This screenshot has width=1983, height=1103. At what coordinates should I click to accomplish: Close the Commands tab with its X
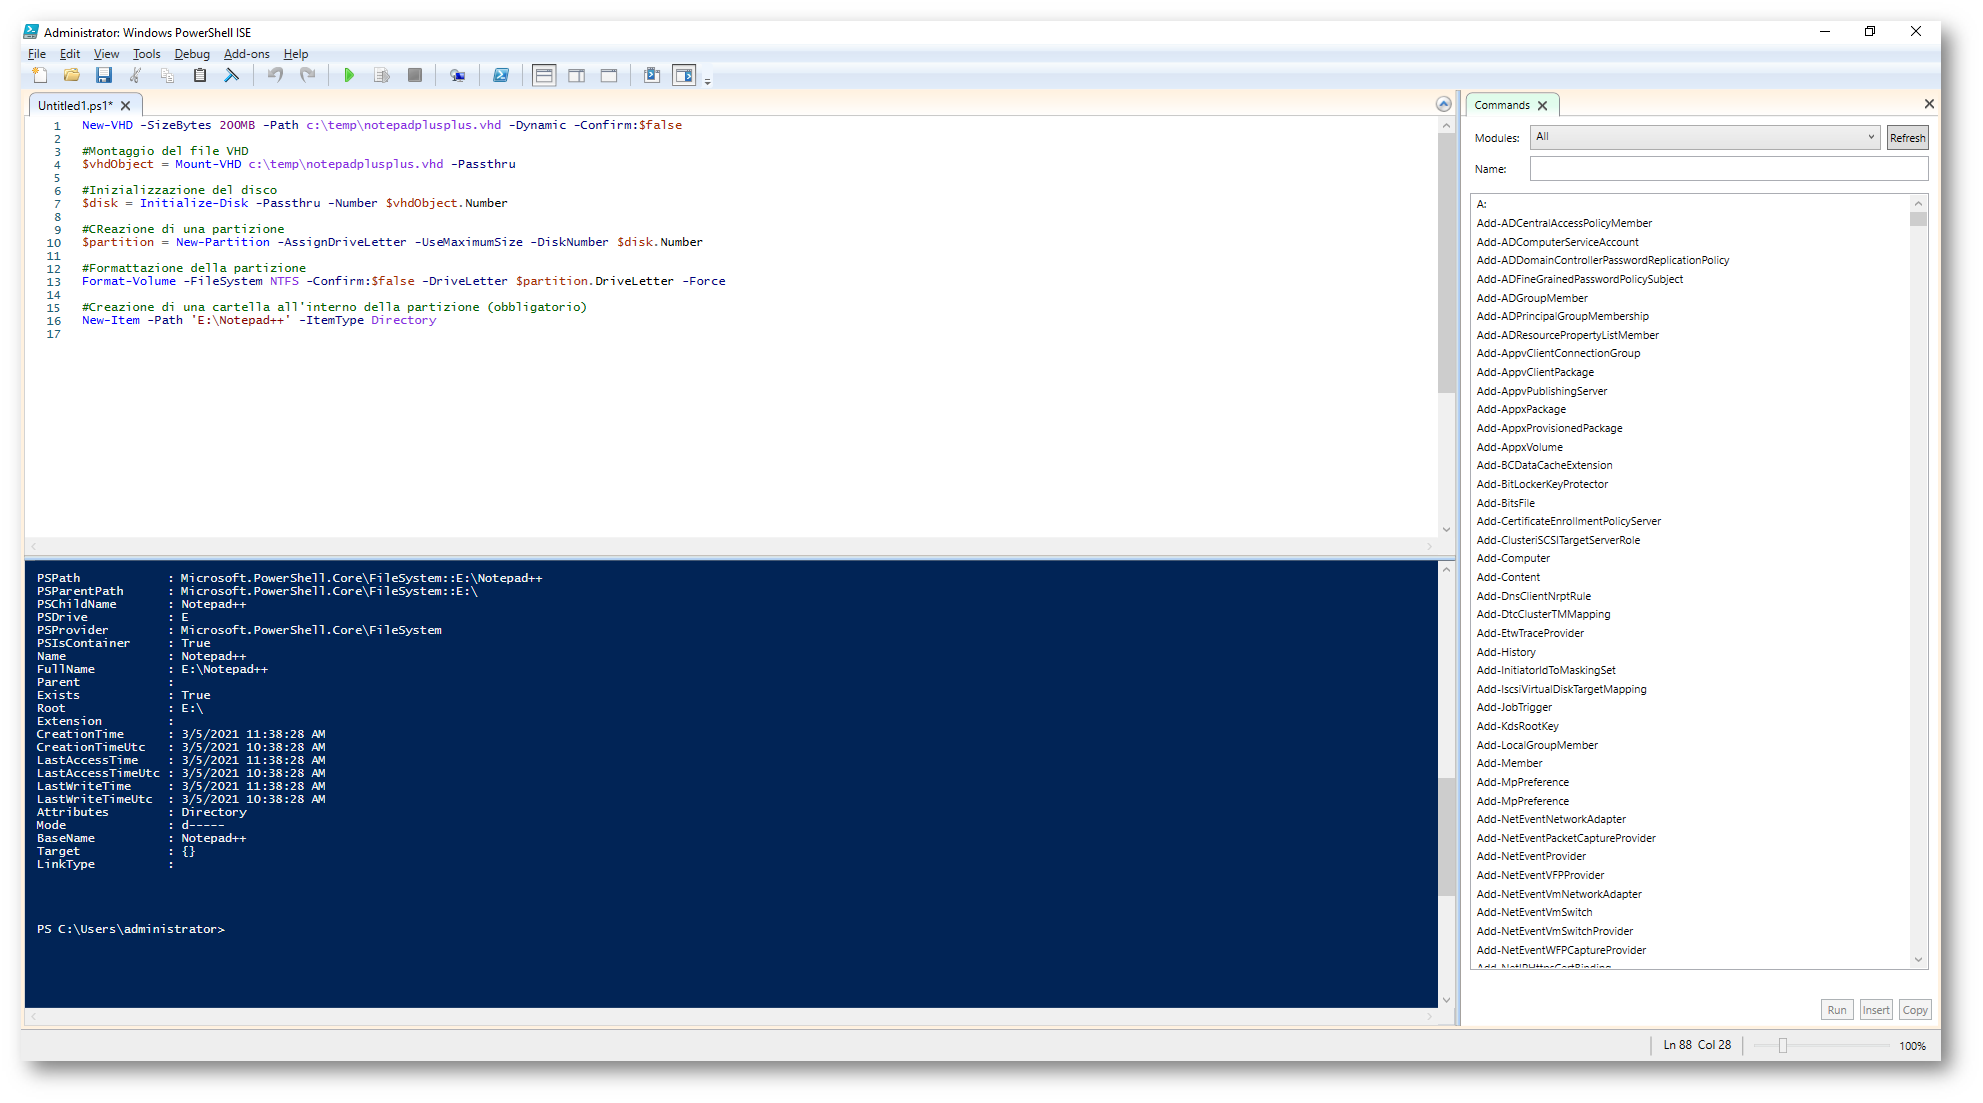pyautogui.click(x=1542, y=105)
